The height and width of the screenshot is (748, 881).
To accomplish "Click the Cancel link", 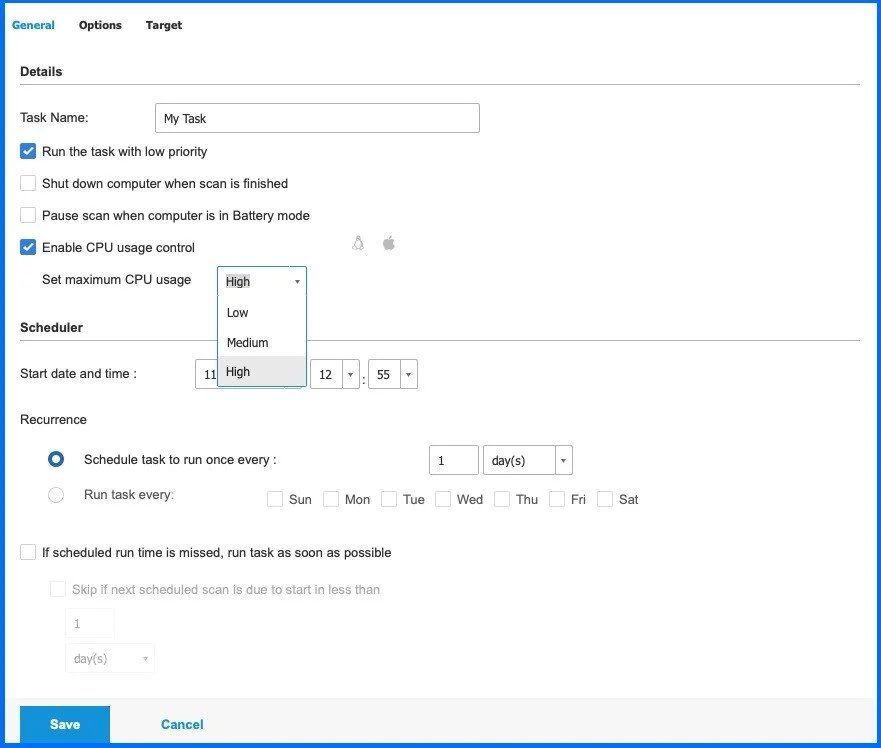I will pyautogui.click(x=182, y=725).
